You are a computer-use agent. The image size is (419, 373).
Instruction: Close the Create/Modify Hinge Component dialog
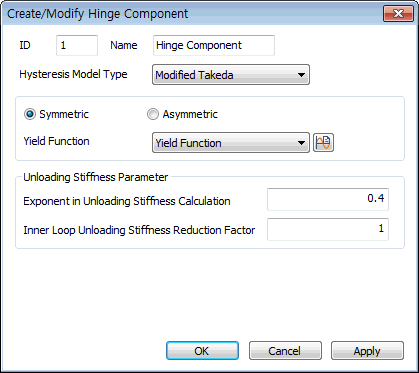(x=398, y=14)
